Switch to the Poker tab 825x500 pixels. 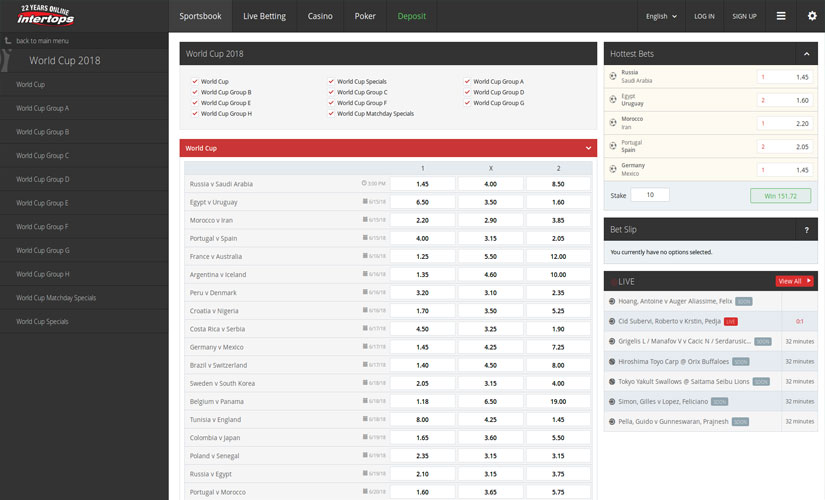click(x=365, y=16)
